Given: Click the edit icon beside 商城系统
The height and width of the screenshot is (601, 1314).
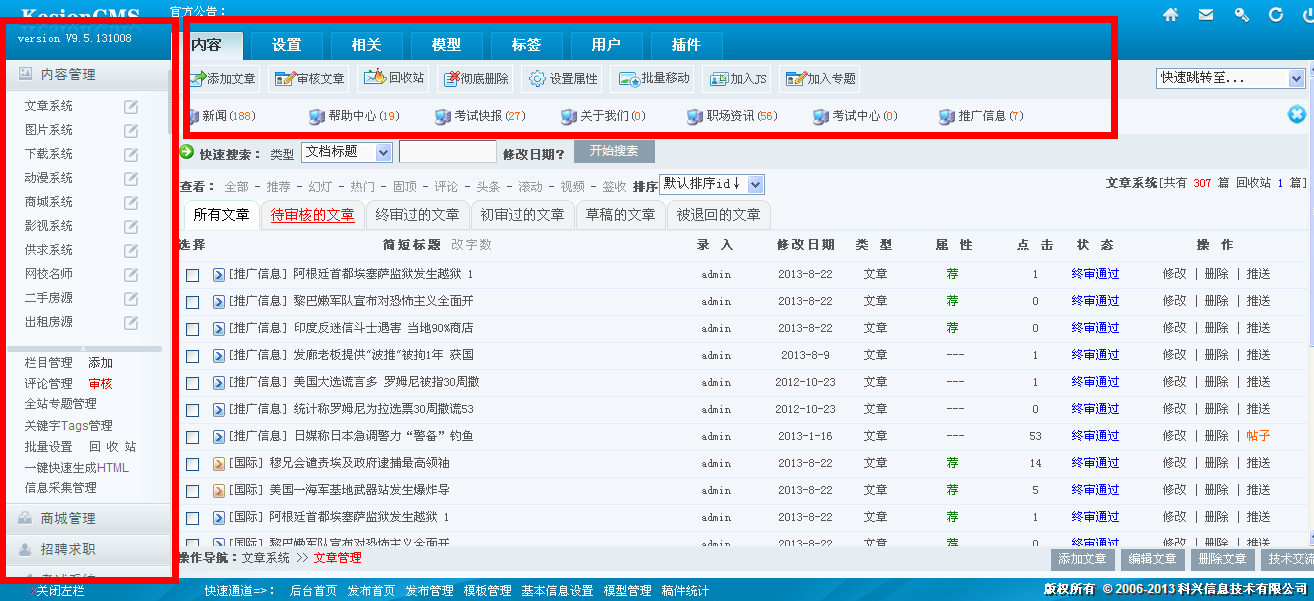Looking at the screenshot, I should coord(131,202).
